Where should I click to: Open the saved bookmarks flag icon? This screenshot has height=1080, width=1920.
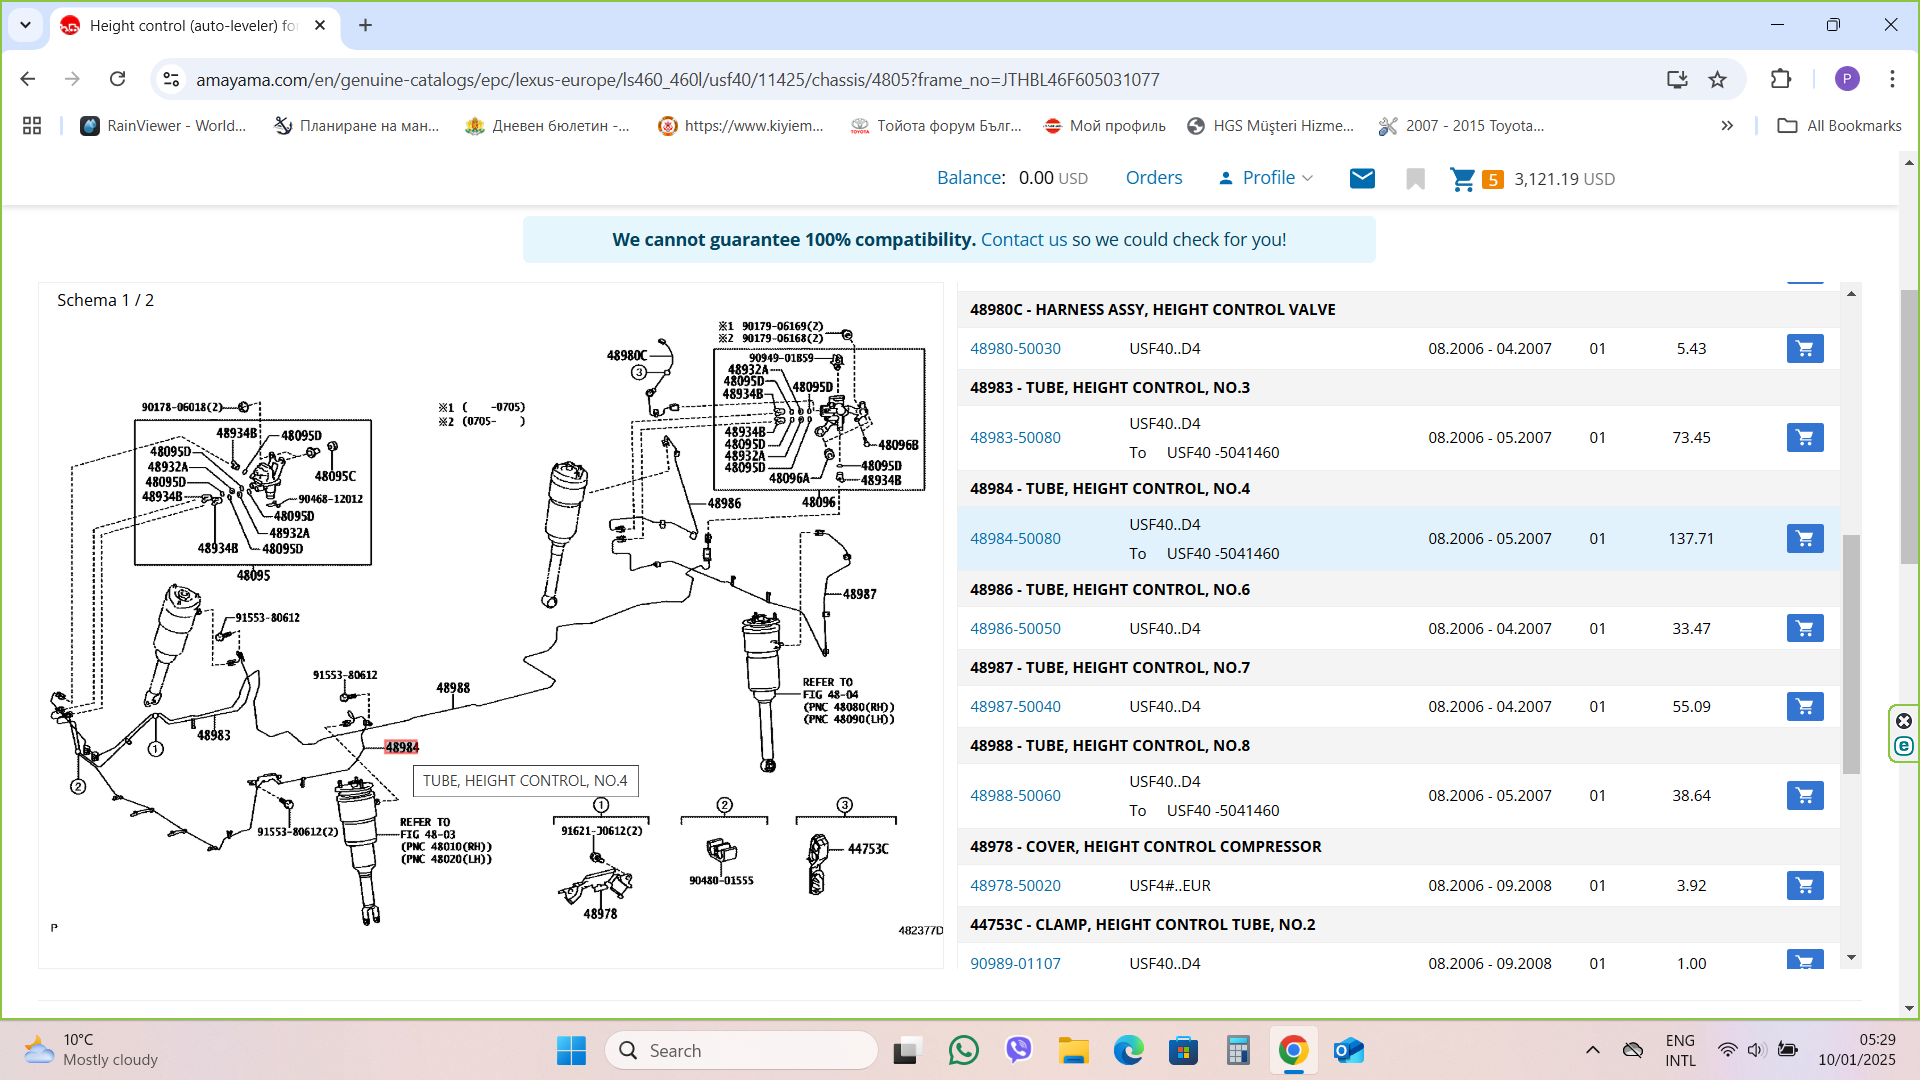pyautogui.click(x=1415, y=179)
